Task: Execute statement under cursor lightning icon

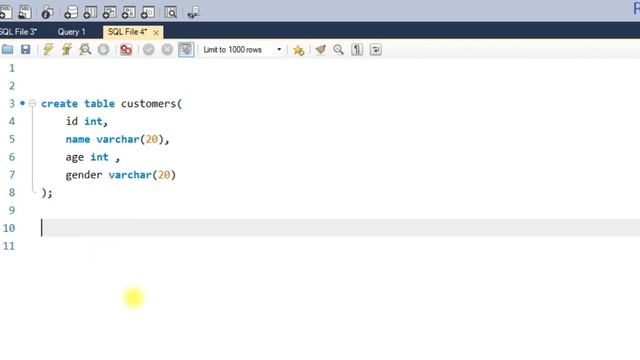Action: coord(67,50)
